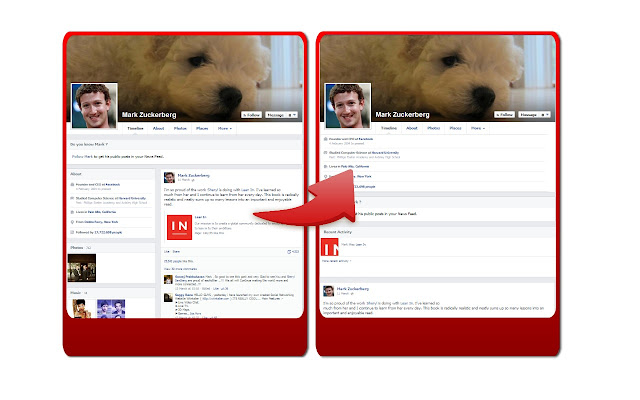Click Facebook employer link in left About box
This screenshot has height=400, width=640.
(x=113, y=184)
